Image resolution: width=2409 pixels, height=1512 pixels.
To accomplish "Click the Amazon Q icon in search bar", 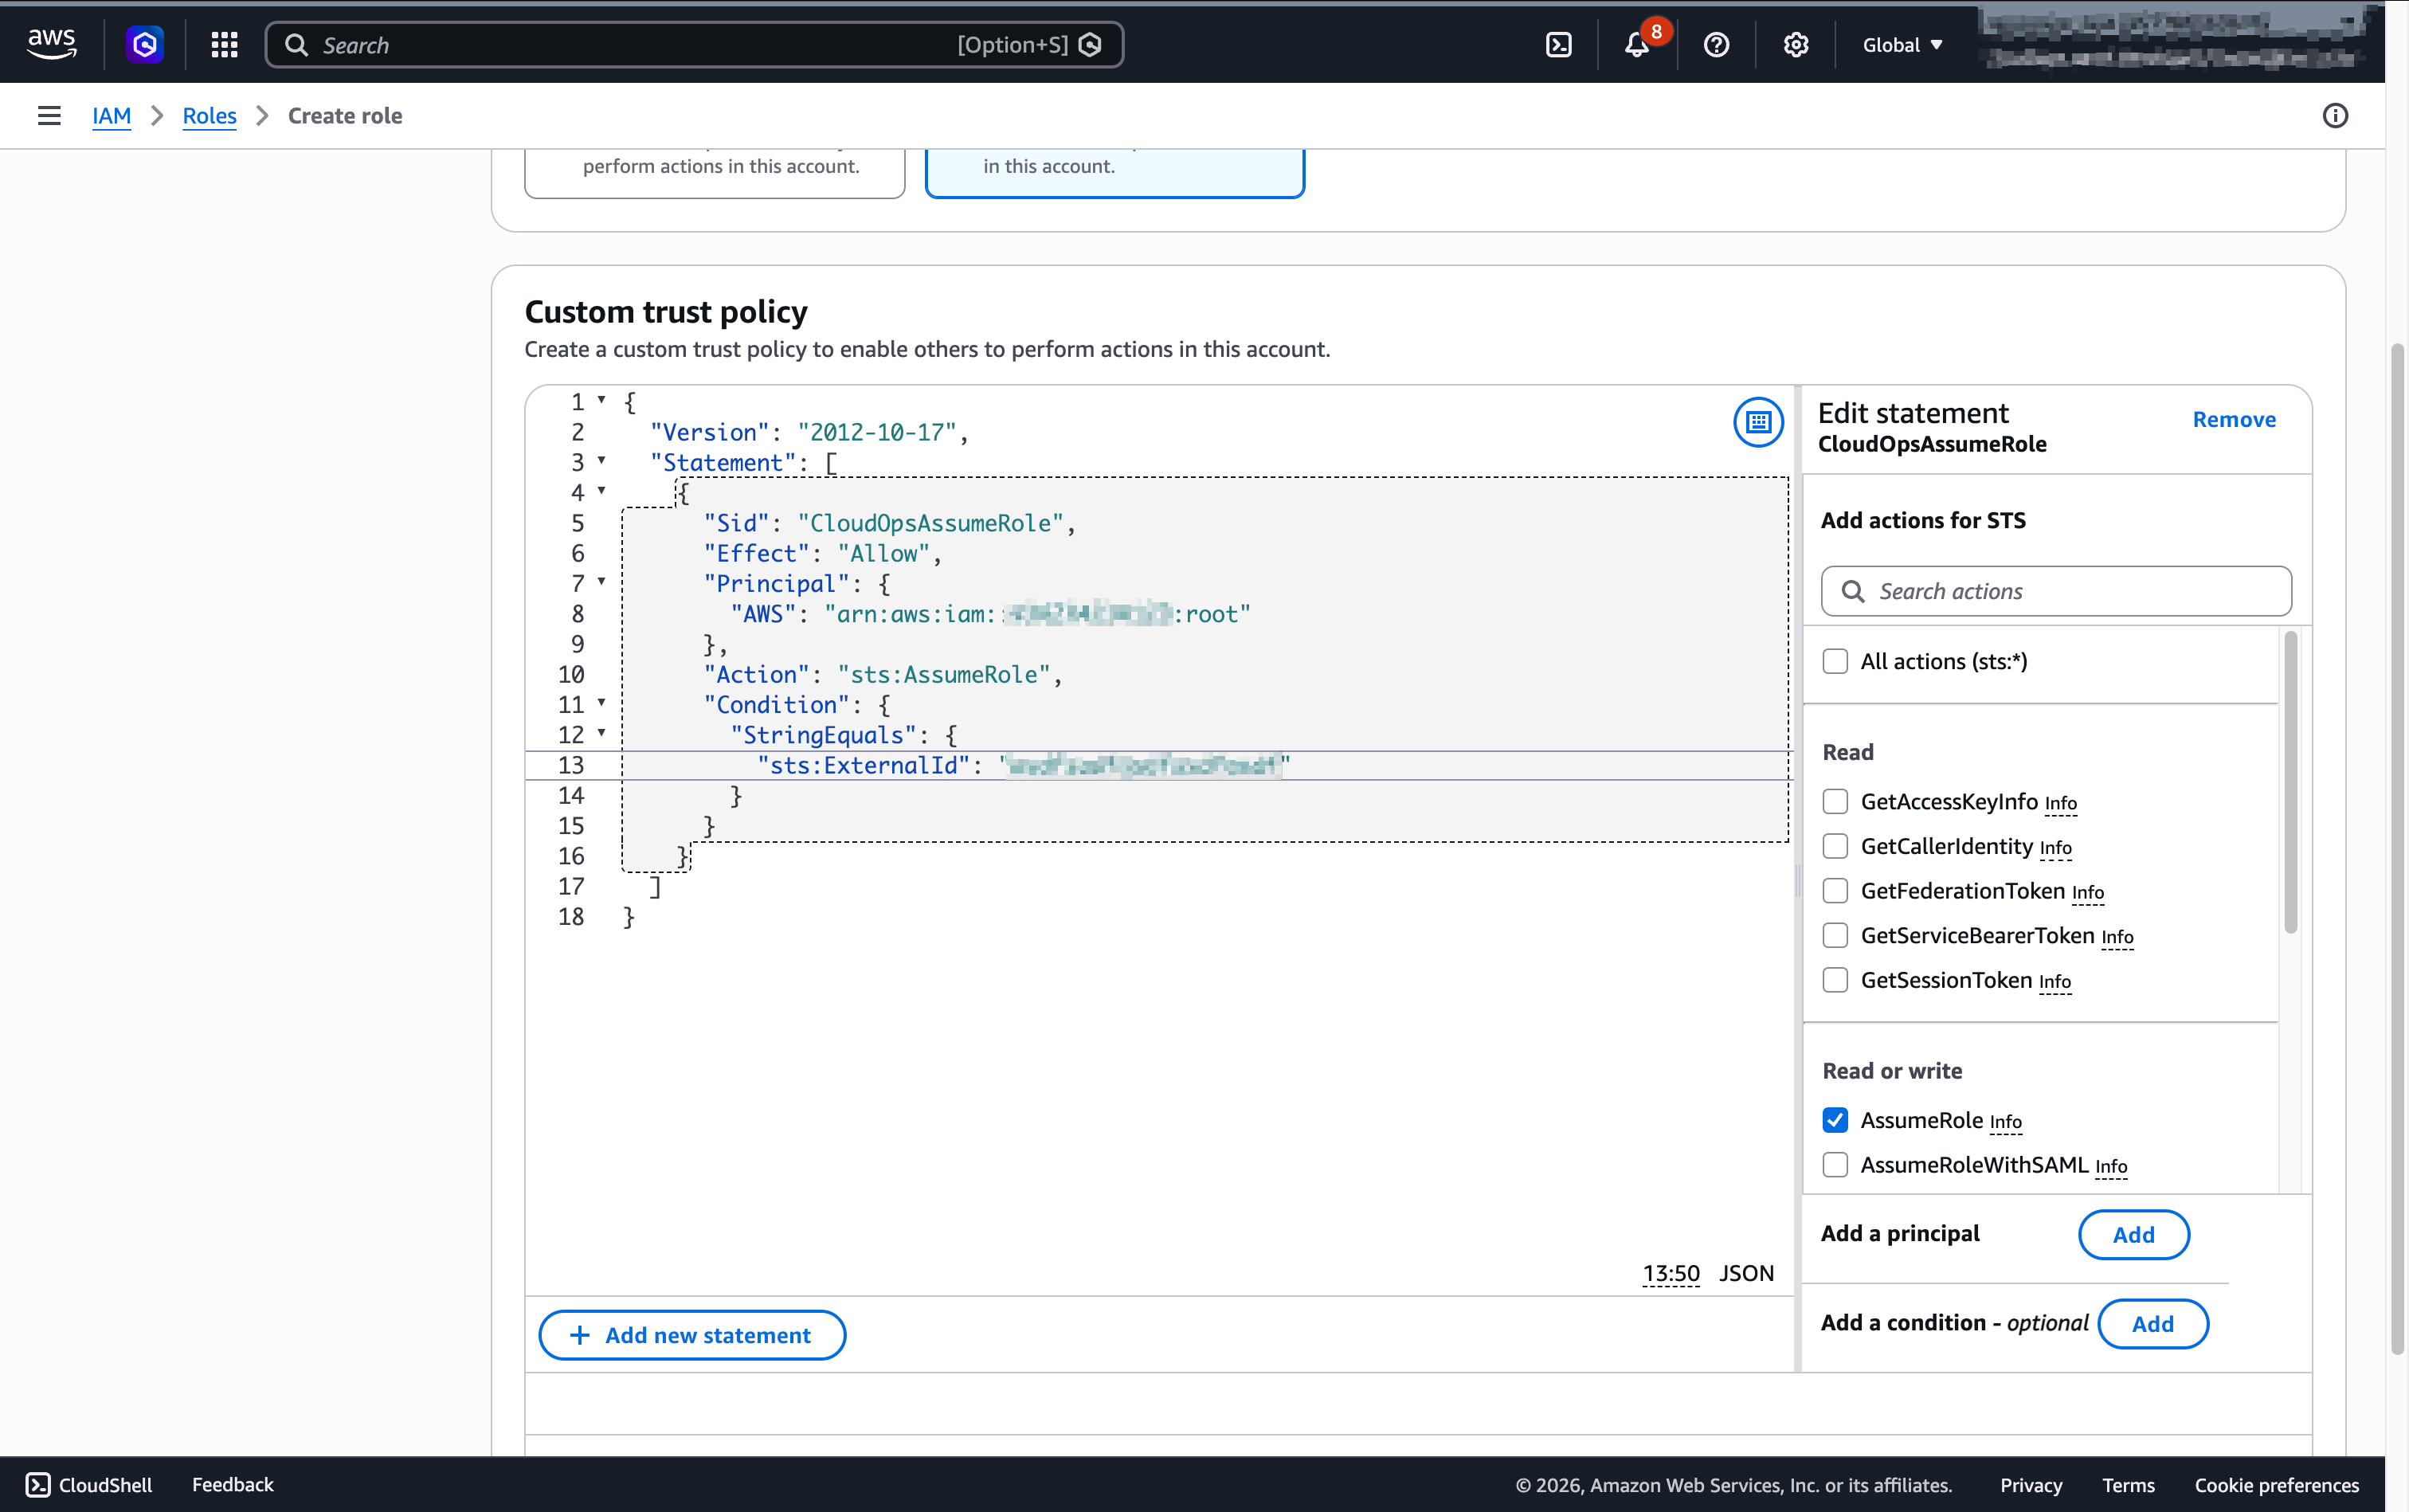I will 1091,45.
